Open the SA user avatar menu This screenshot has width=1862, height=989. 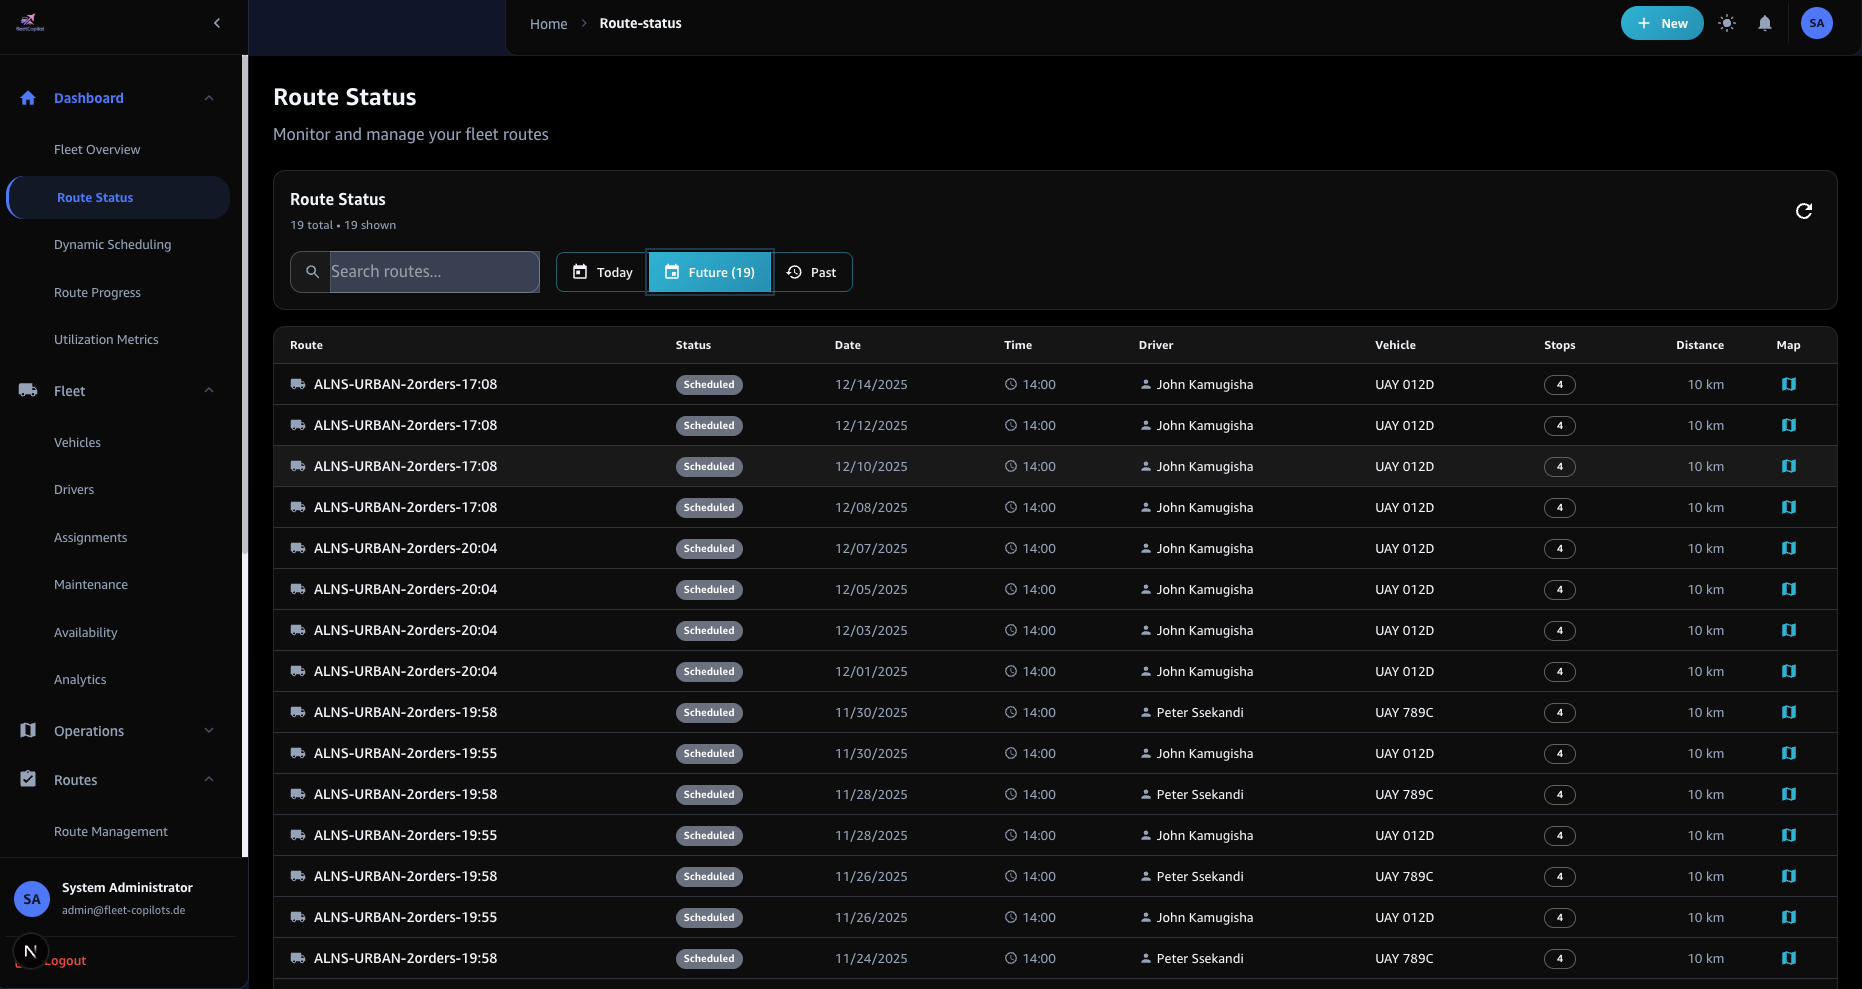(1817, 23)
